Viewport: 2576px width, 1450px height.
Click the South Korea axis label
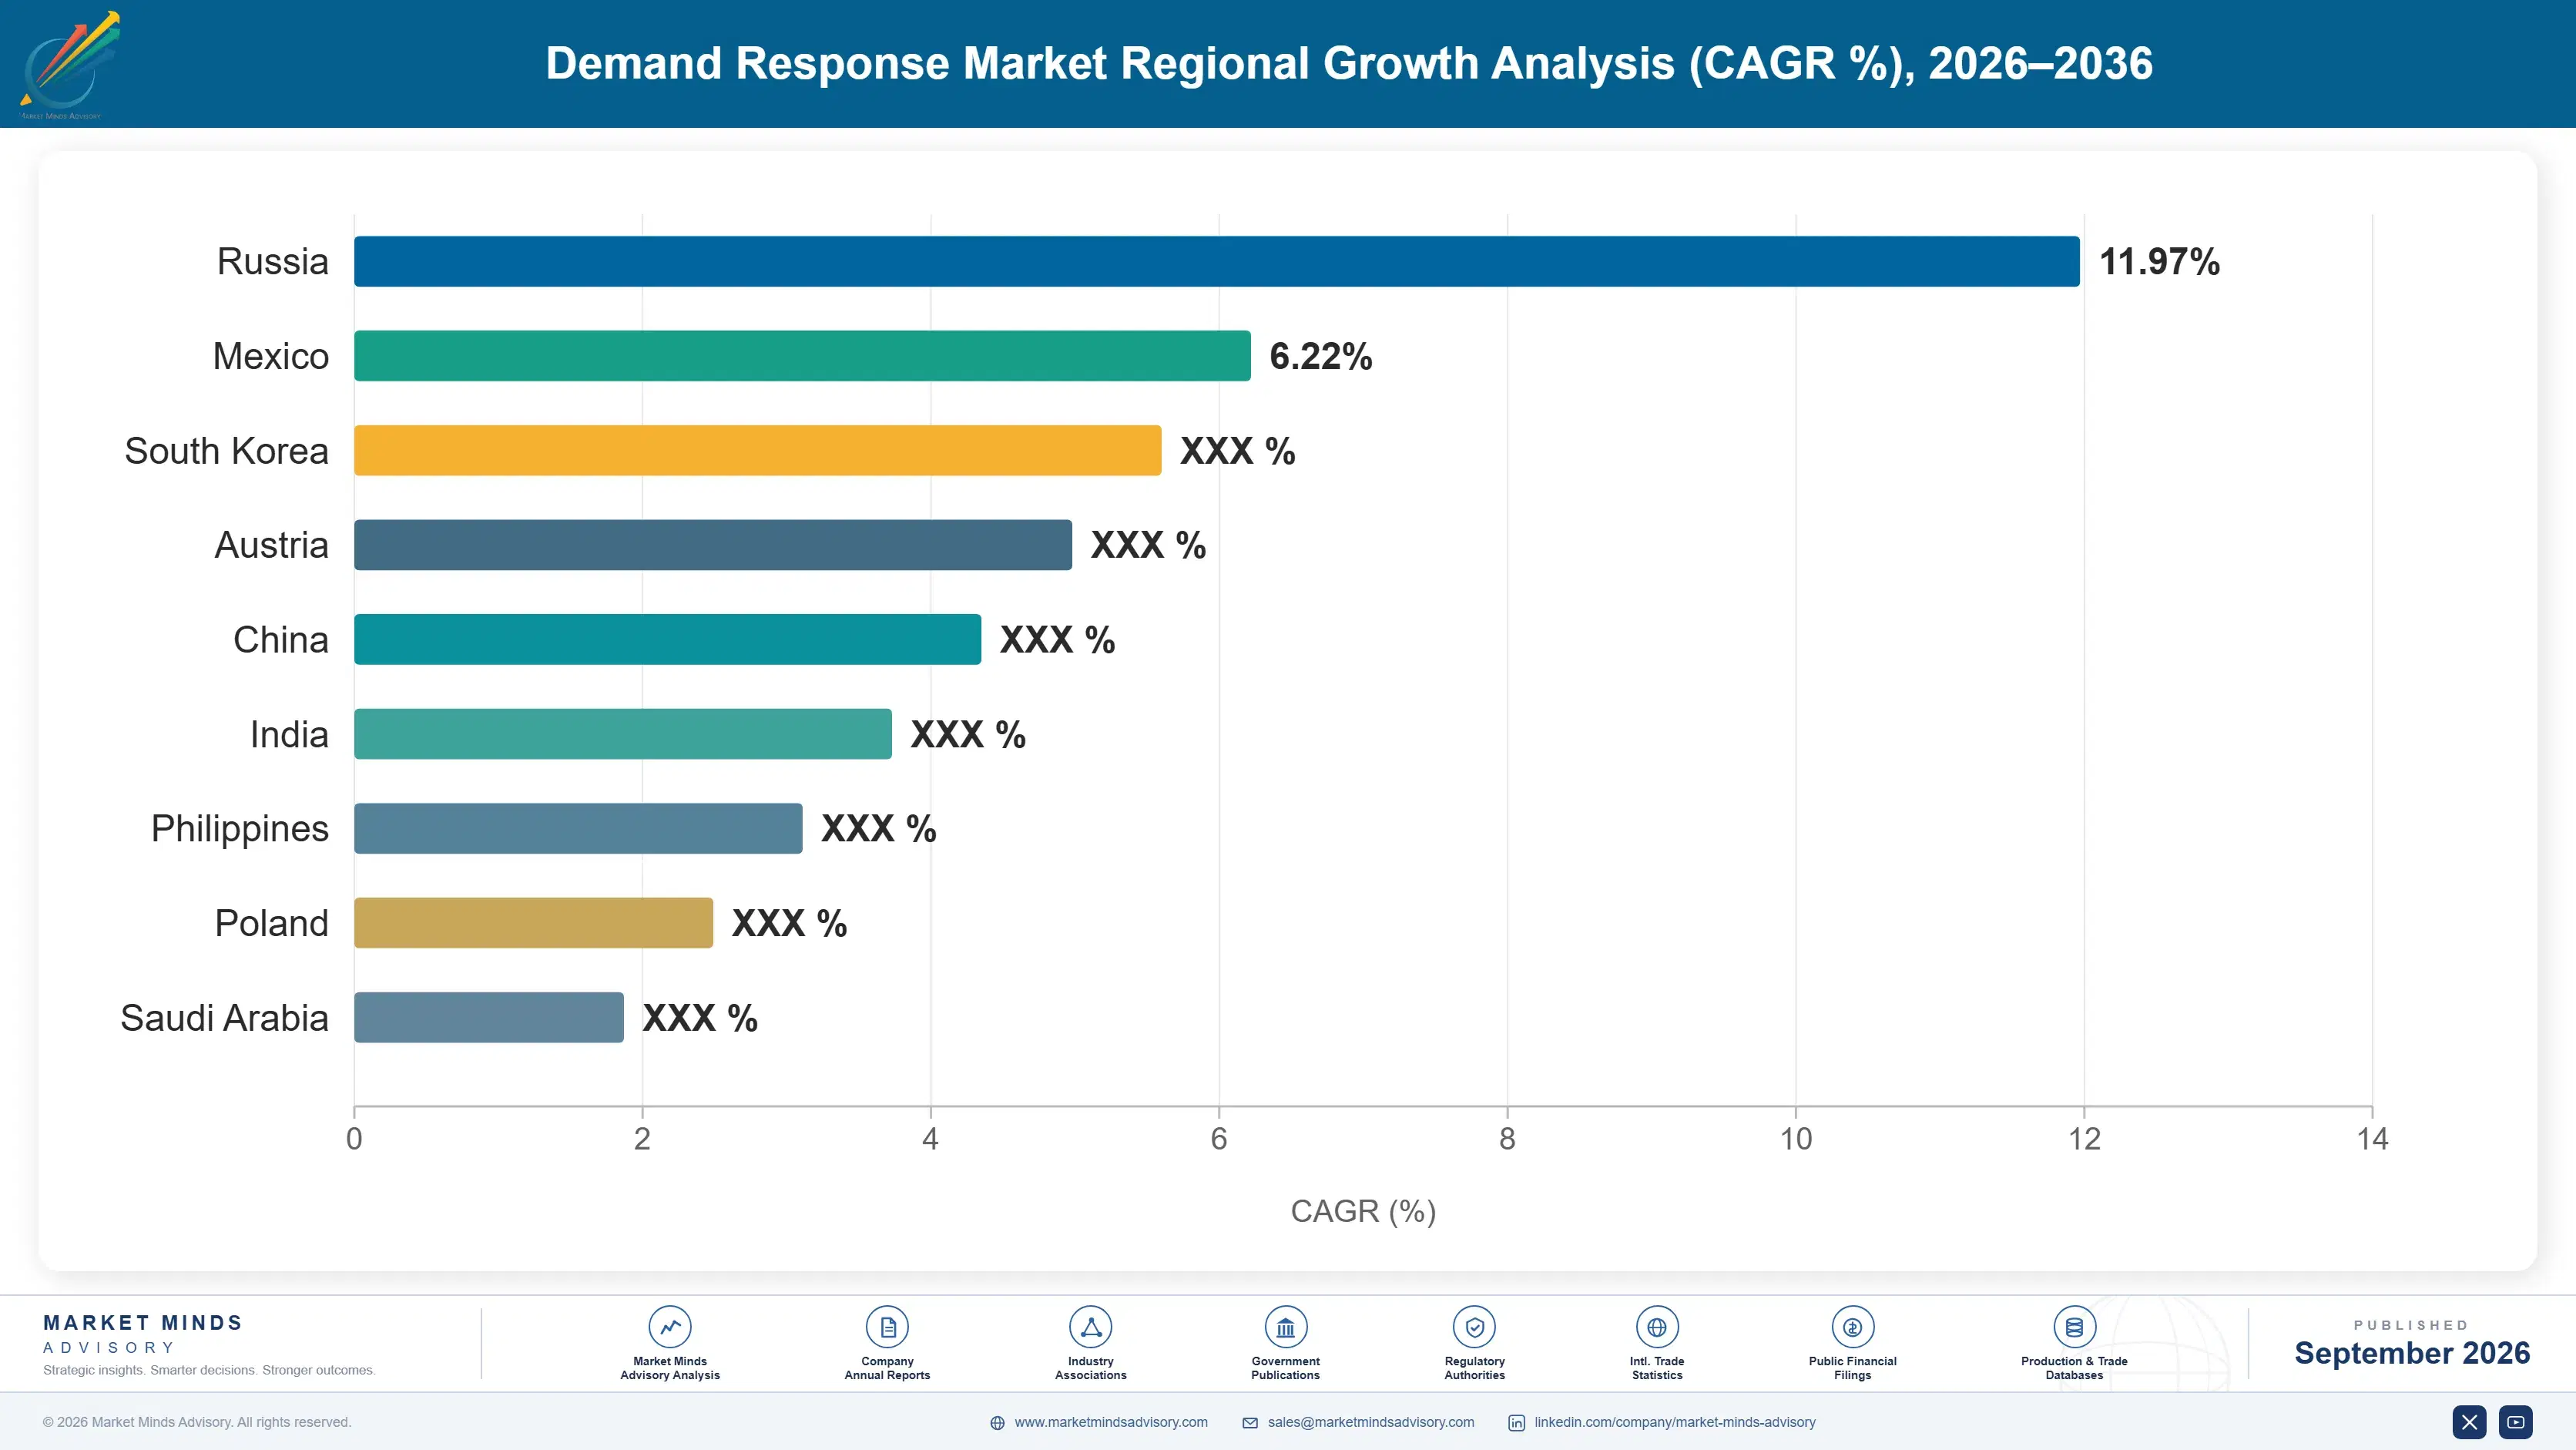coord(227,451)
